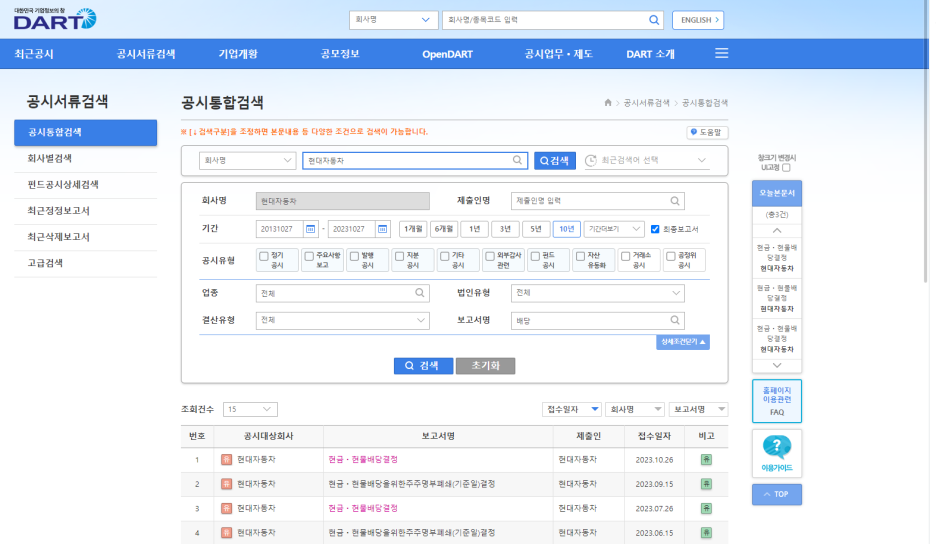936x544 pixels.
Task: Open the 기업개황 menu
Action: pos(238,54)
